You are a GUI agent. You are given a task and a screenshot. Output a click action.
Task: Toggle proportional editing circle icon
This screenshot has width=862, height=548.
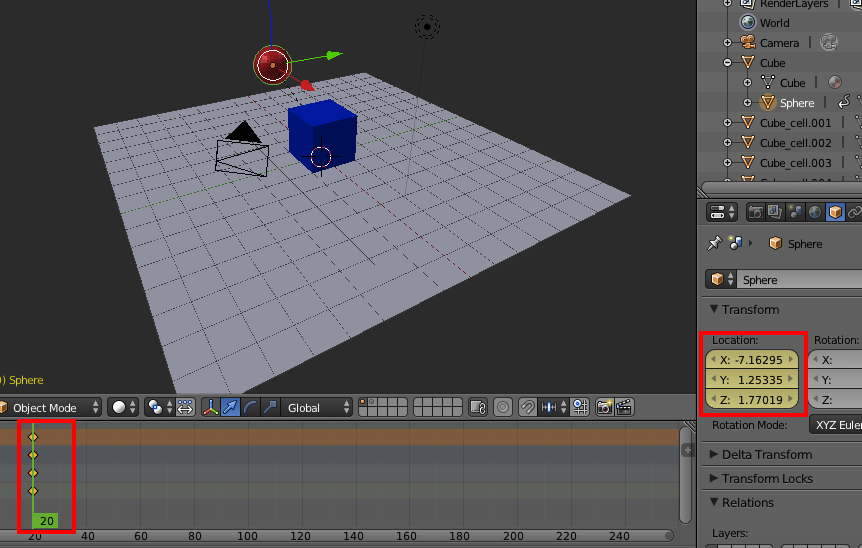502,407
